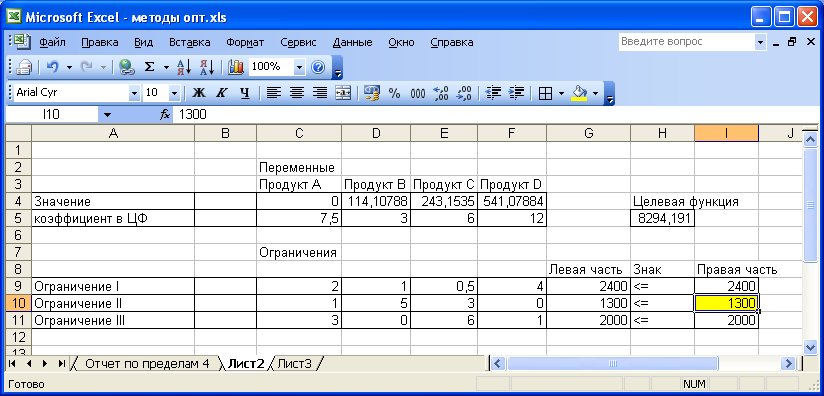Apply borders with the Borders icon
This screenshot has width=824, height=396.
coord(546,93)
